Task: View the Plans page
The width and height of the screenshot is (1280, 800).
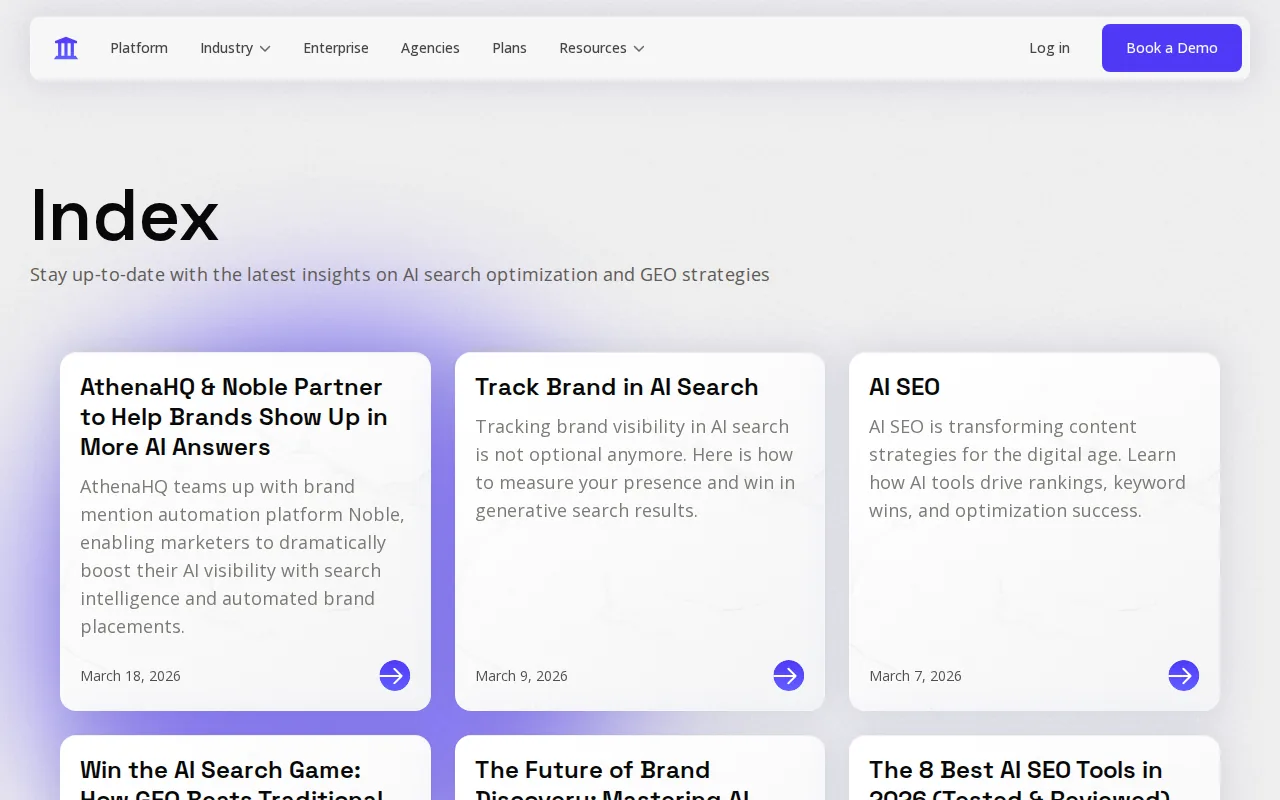Action: click(x=509, y=48)
